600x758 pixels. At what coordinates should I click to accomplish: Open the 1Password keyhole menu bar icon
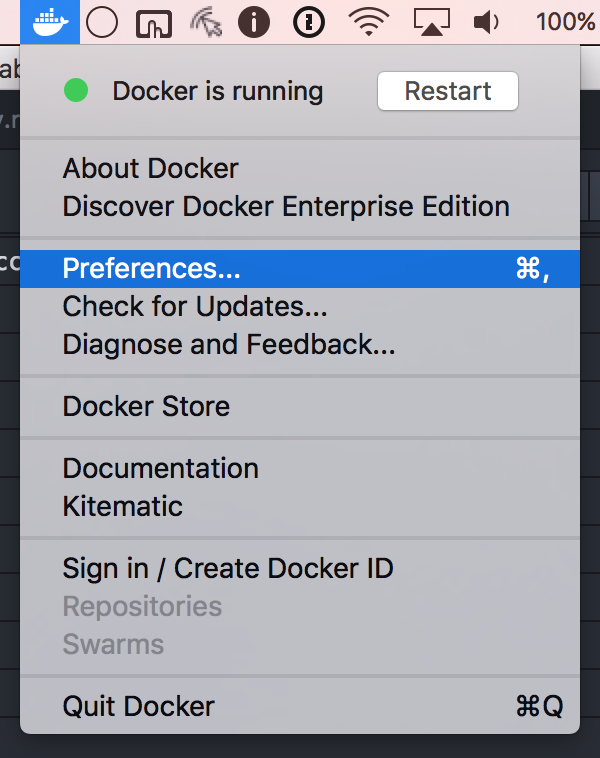point(310,21)
